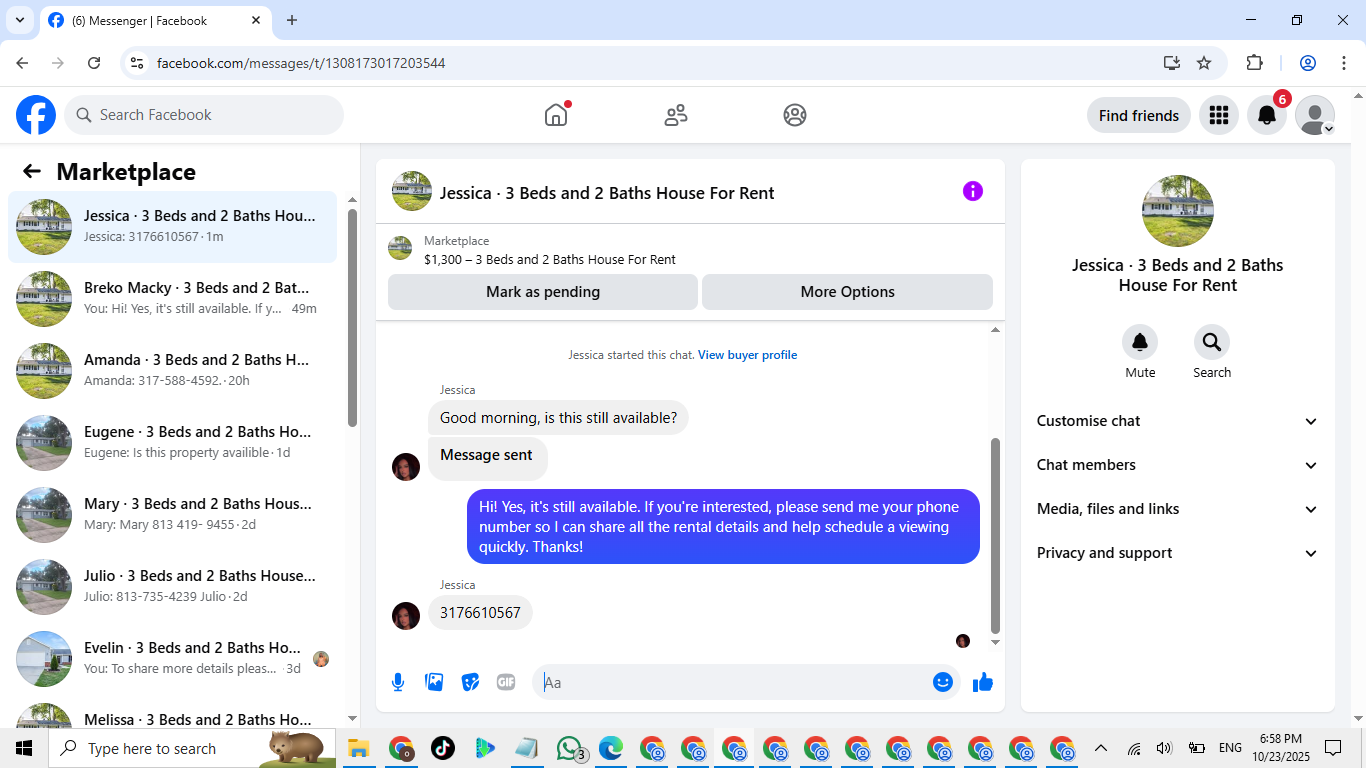Screen dimensions: 1366x768
Task: Click the chat messages scrollbar thumb
Action: pyautogui.click(x=995, y=535)
